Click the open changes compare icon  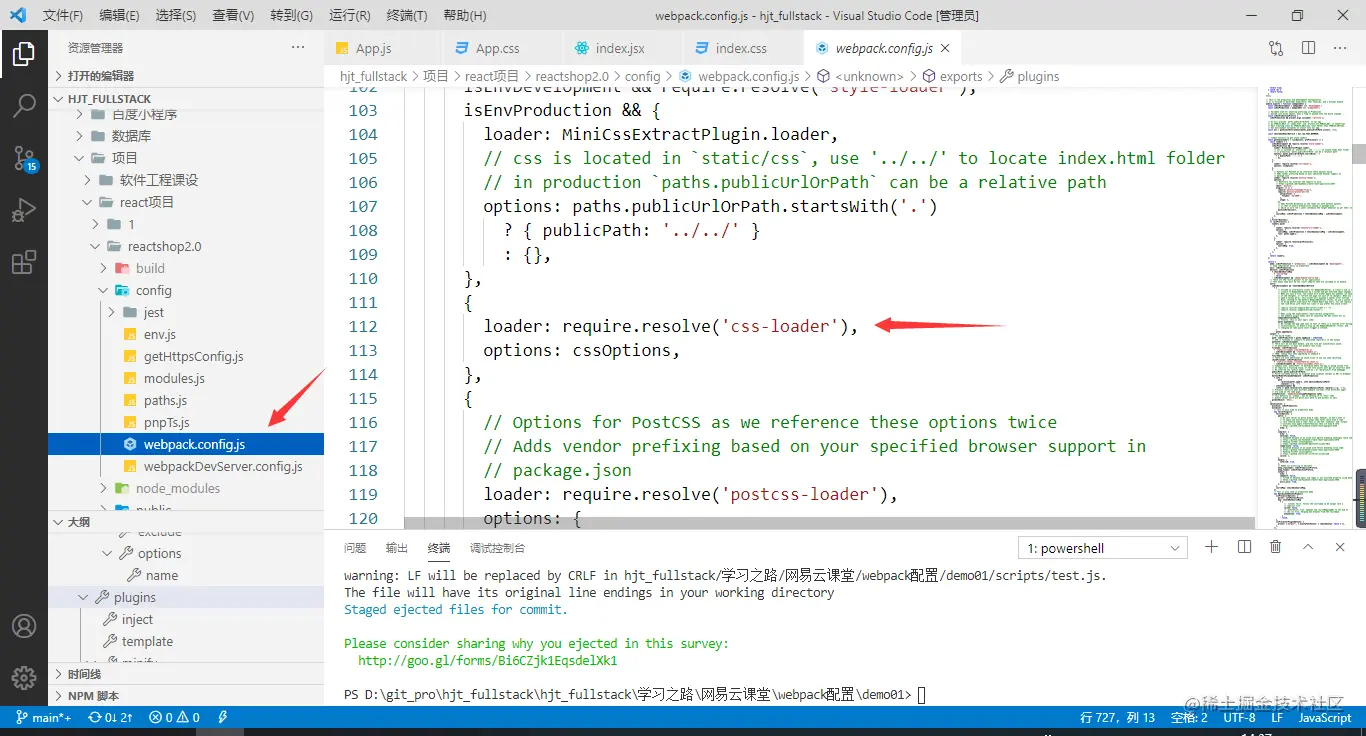tap(1276, 48)
